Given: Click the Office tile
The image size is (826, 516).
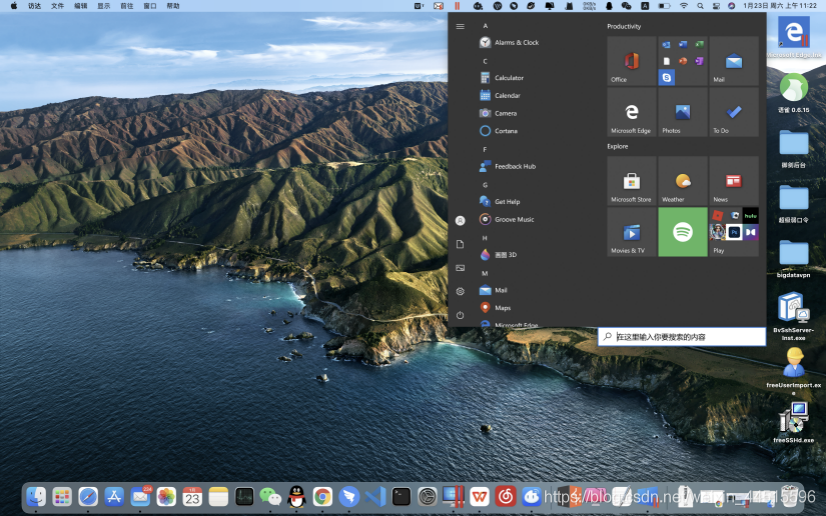Looking at the screenshot, I should click(x=632, y=61).
